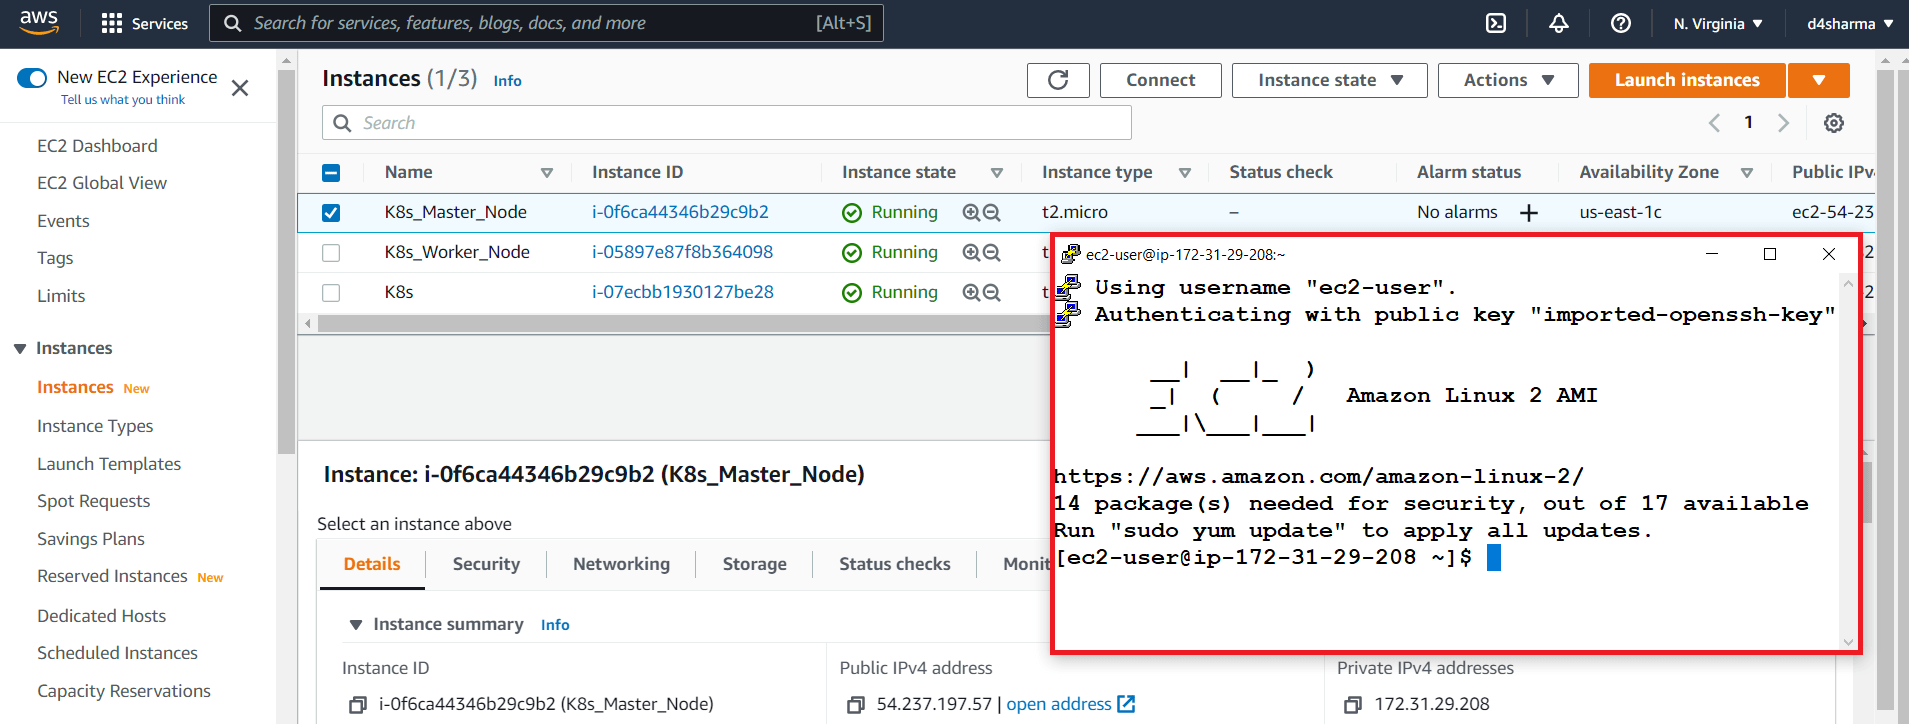Switch to the Security tab
This screenshot has height=724, width=1909.
pos(486,564)
